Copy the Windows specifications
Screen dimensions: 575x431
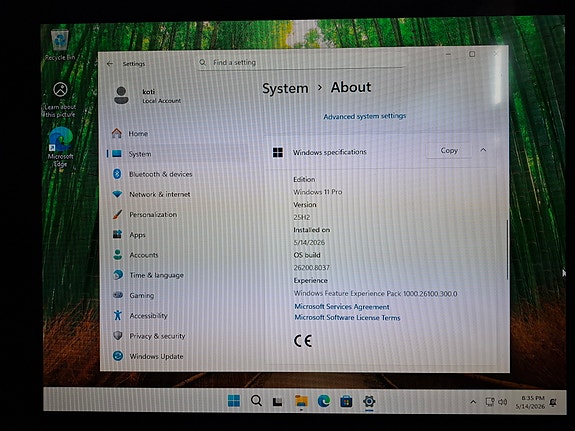[x=449, y=150]
